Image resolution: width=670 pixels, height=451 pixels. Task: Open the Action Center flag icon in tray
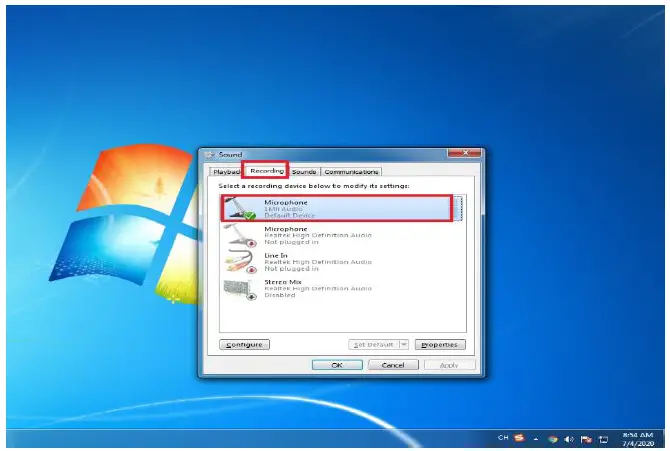click(x=586, y=439)
